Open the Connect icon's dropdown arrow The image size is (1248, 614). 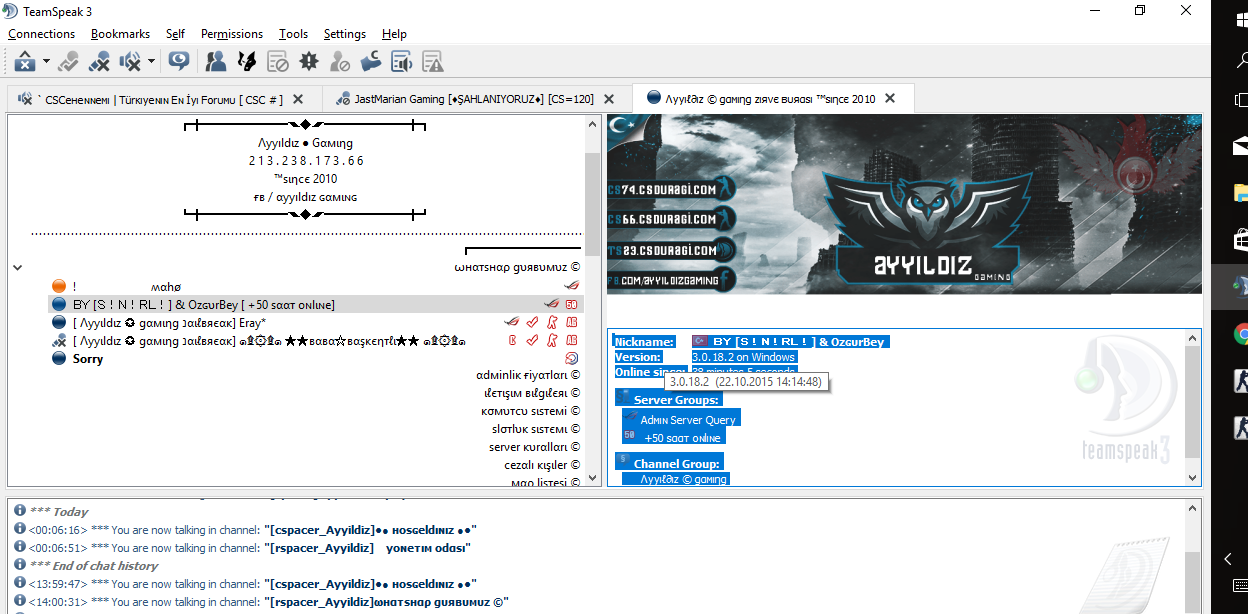(46, 62)
